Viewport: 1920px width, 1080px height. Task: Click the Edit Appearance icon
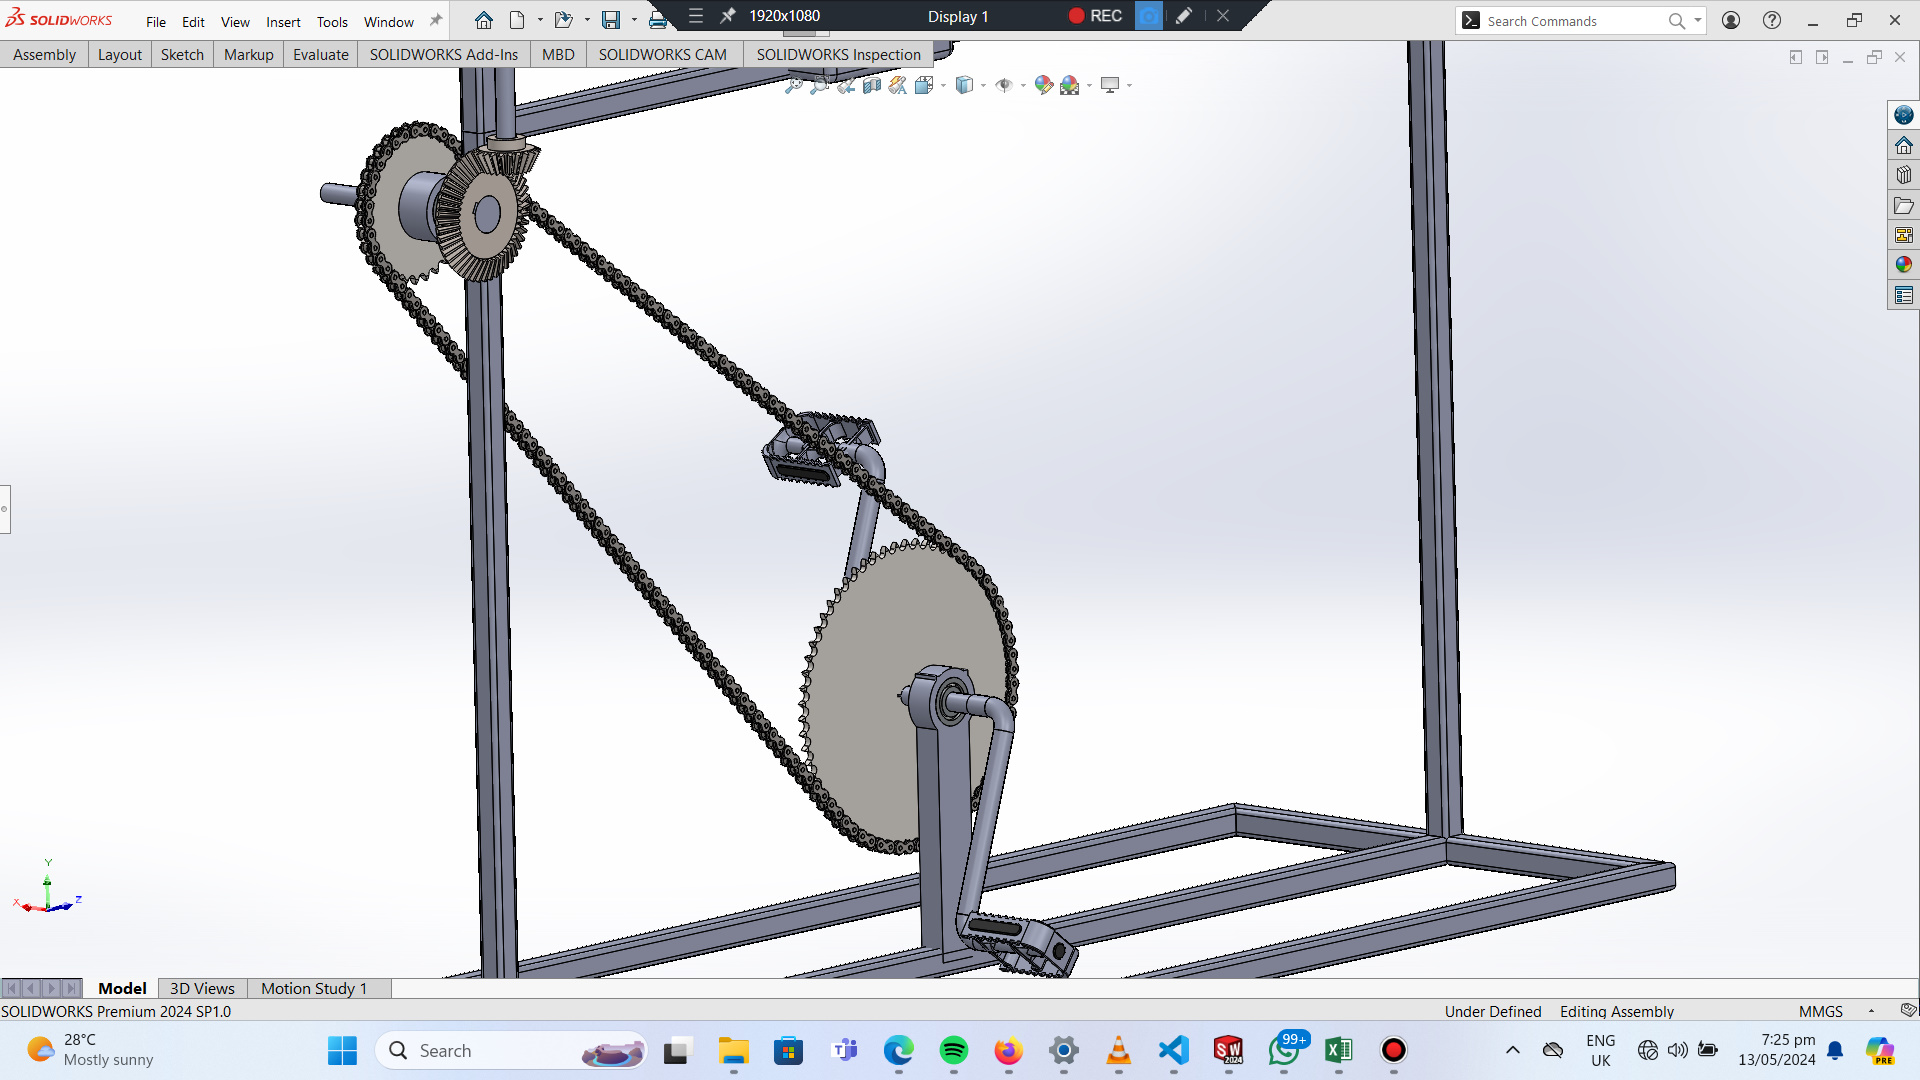(x=1043, y=86)
